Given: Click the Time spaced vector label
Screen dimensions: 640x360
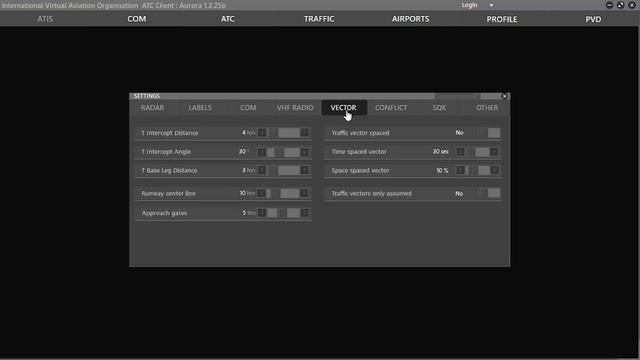Looking at the screenshot, I should point(359,151).
